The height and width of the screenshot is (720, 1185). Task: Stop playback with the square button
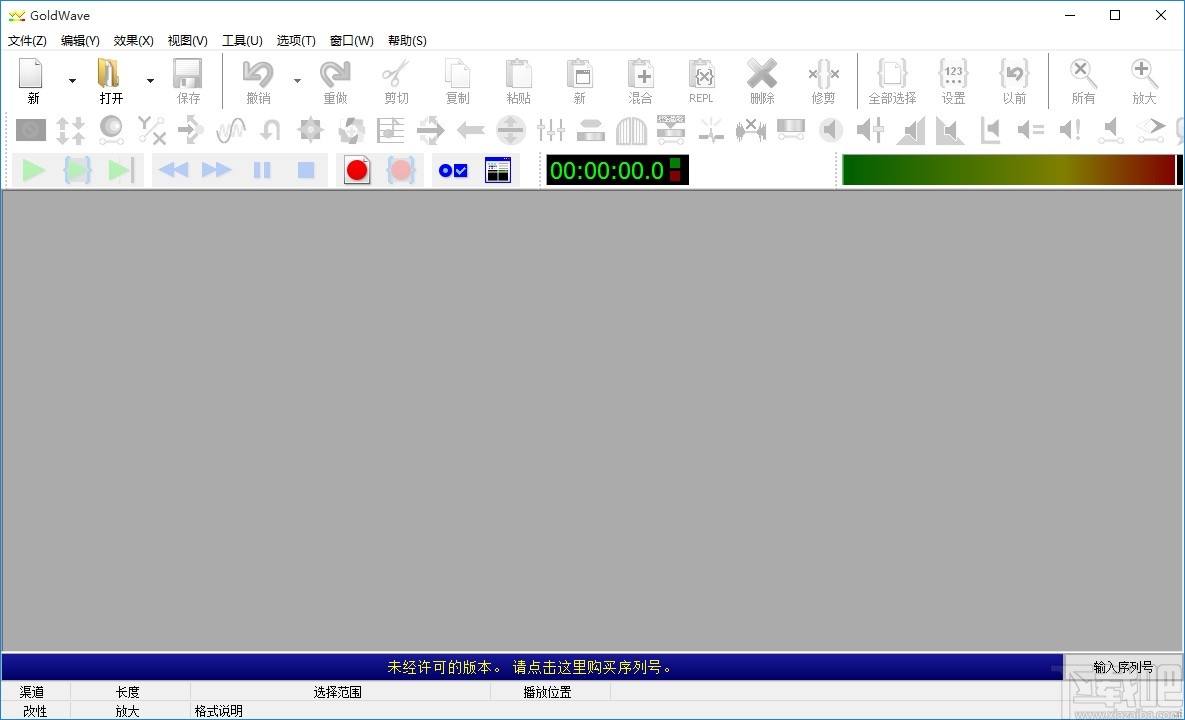(x=305, y=171)
